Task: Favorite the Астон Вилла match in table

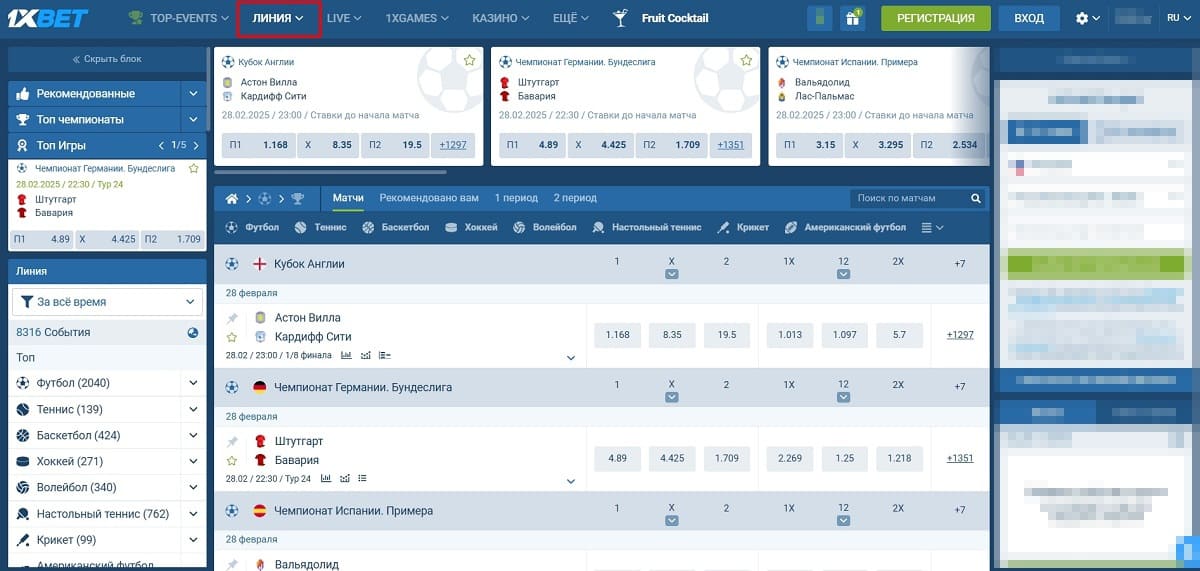Action: click(232, 337)
